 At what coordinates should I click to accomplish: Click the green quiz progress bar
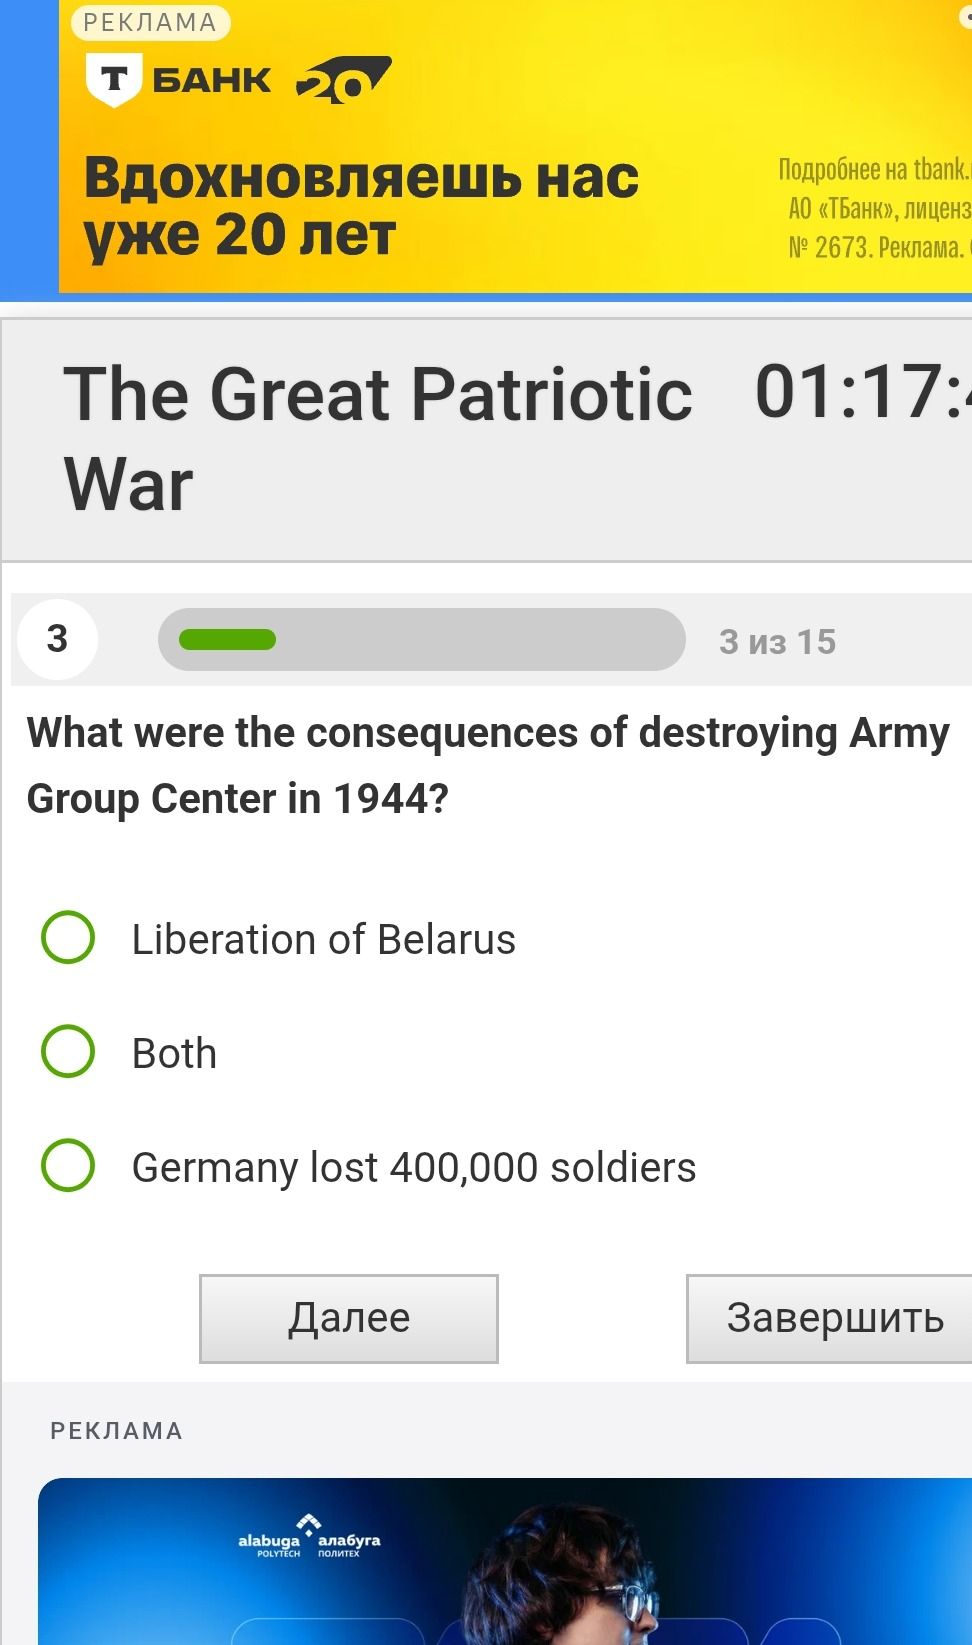pyautogui.click(x=422, y=639)
